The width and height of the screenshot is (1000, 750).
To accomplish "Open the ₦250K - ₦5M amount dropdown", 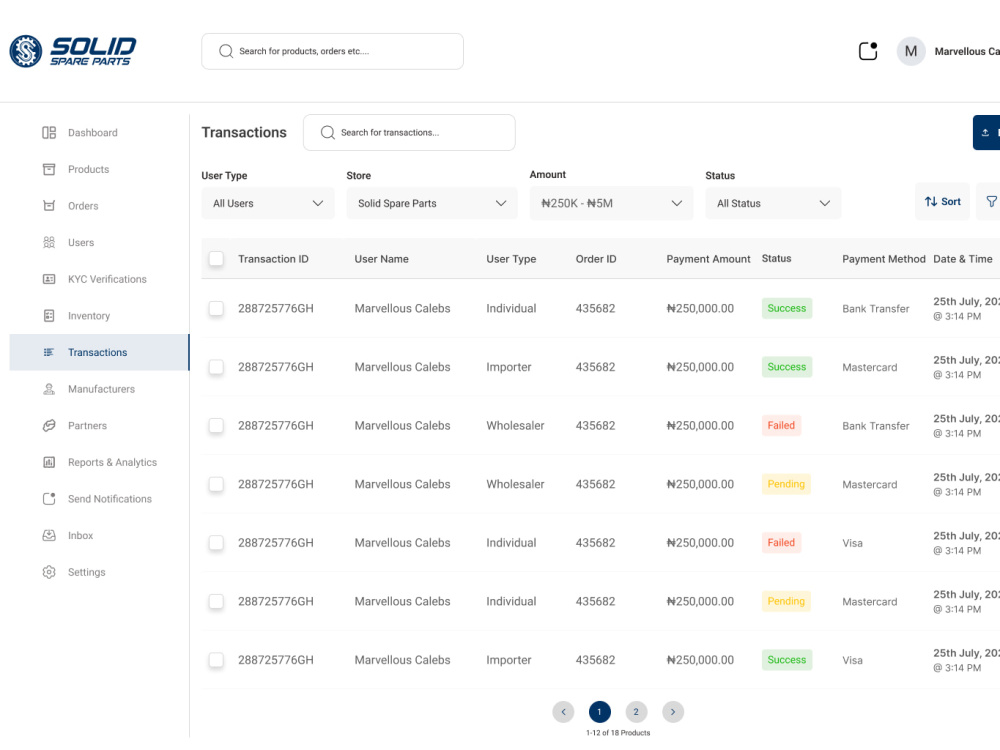I will coord(611,203).
